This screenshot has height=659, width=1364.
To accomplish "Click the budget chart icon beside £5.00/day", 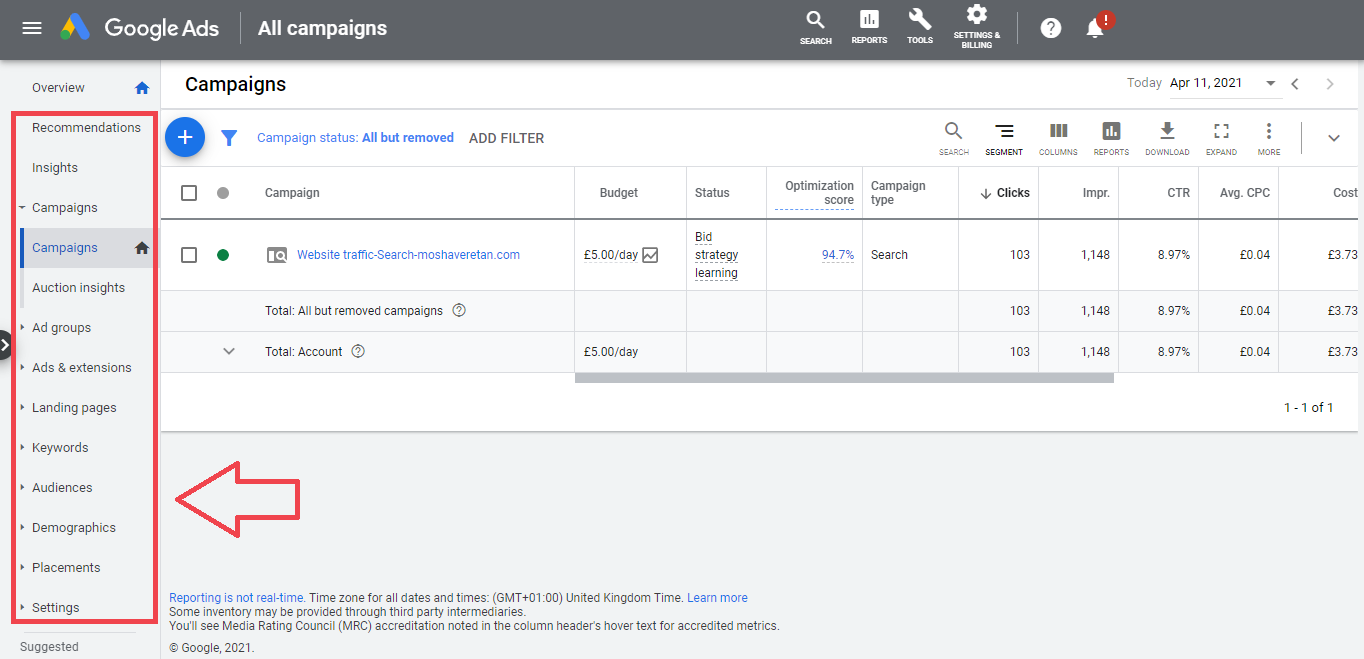I will coord(650,255).
